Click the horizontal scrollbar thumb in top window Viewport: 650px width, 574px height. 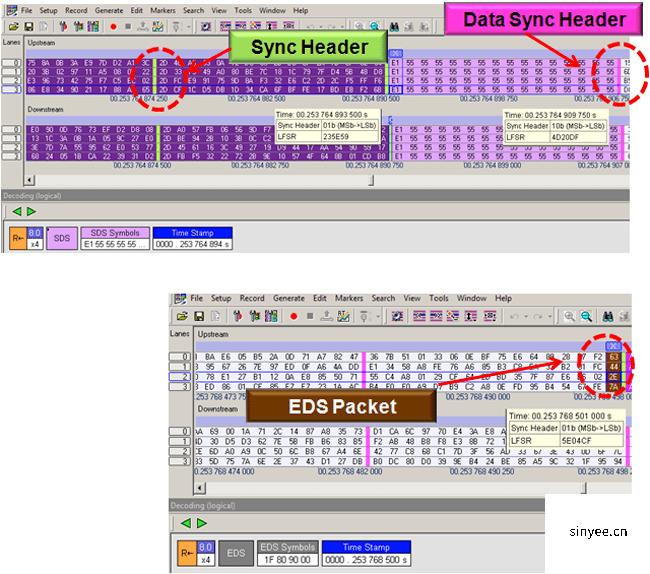(371, 180)
